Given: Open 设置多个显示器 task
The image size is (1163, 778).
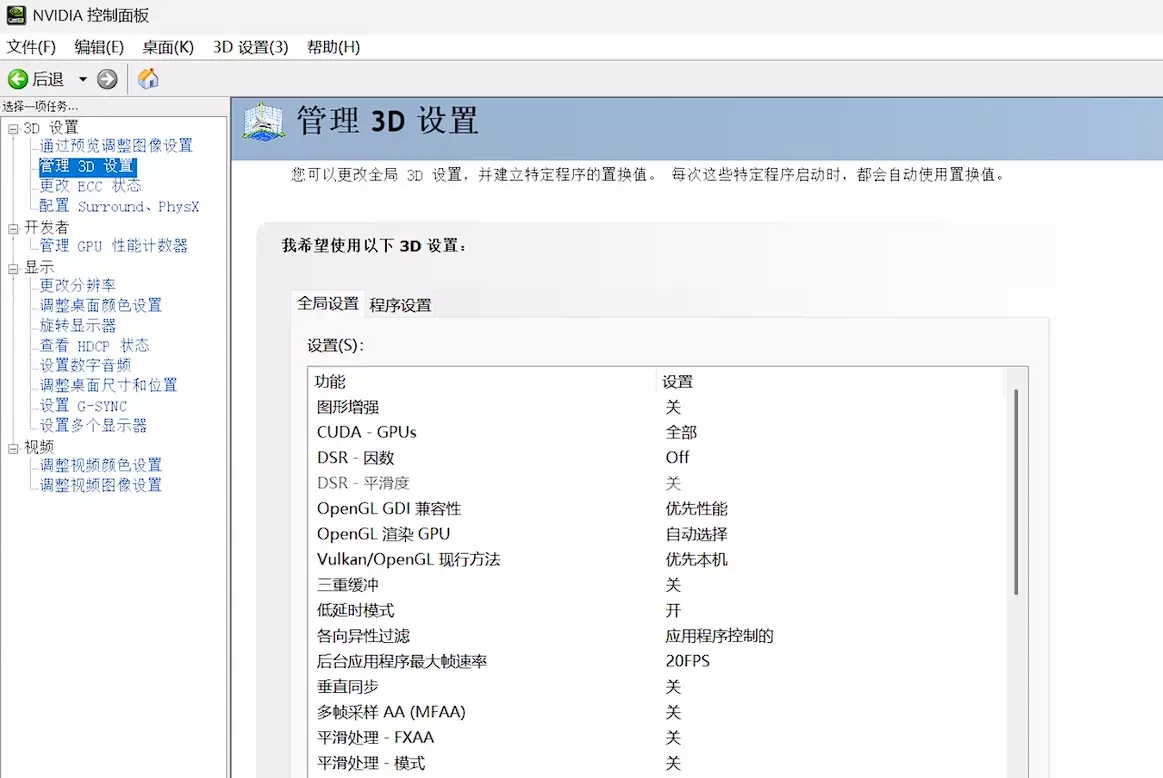Looking at the screenshot, I should pyautogui.click(x=93, y=425).
